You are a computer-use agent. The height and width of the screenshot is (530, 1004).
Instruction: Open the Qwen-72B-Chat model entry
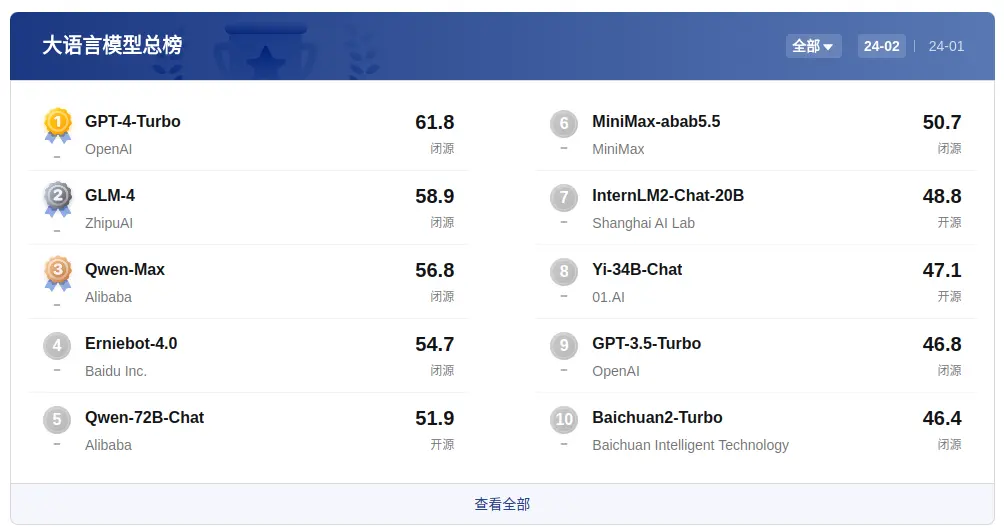tap(145, 418)
